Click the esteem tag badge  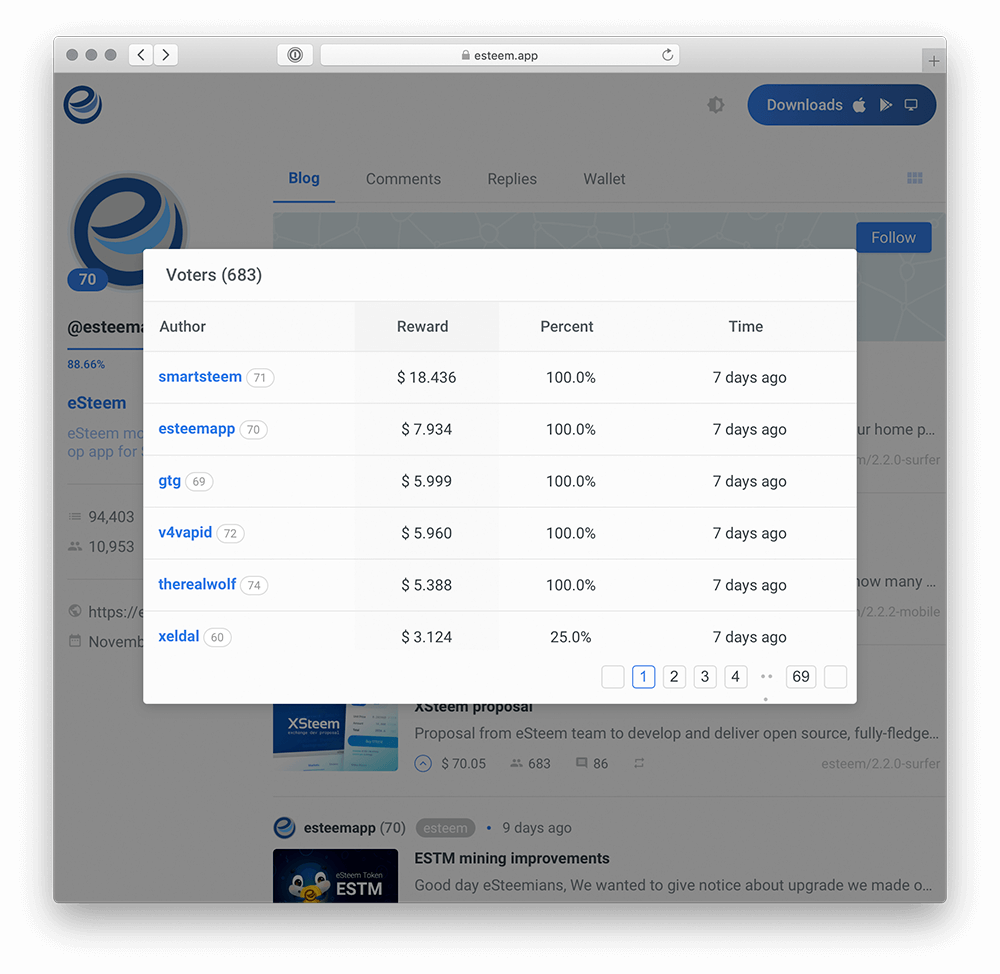(x=445, y=828)
